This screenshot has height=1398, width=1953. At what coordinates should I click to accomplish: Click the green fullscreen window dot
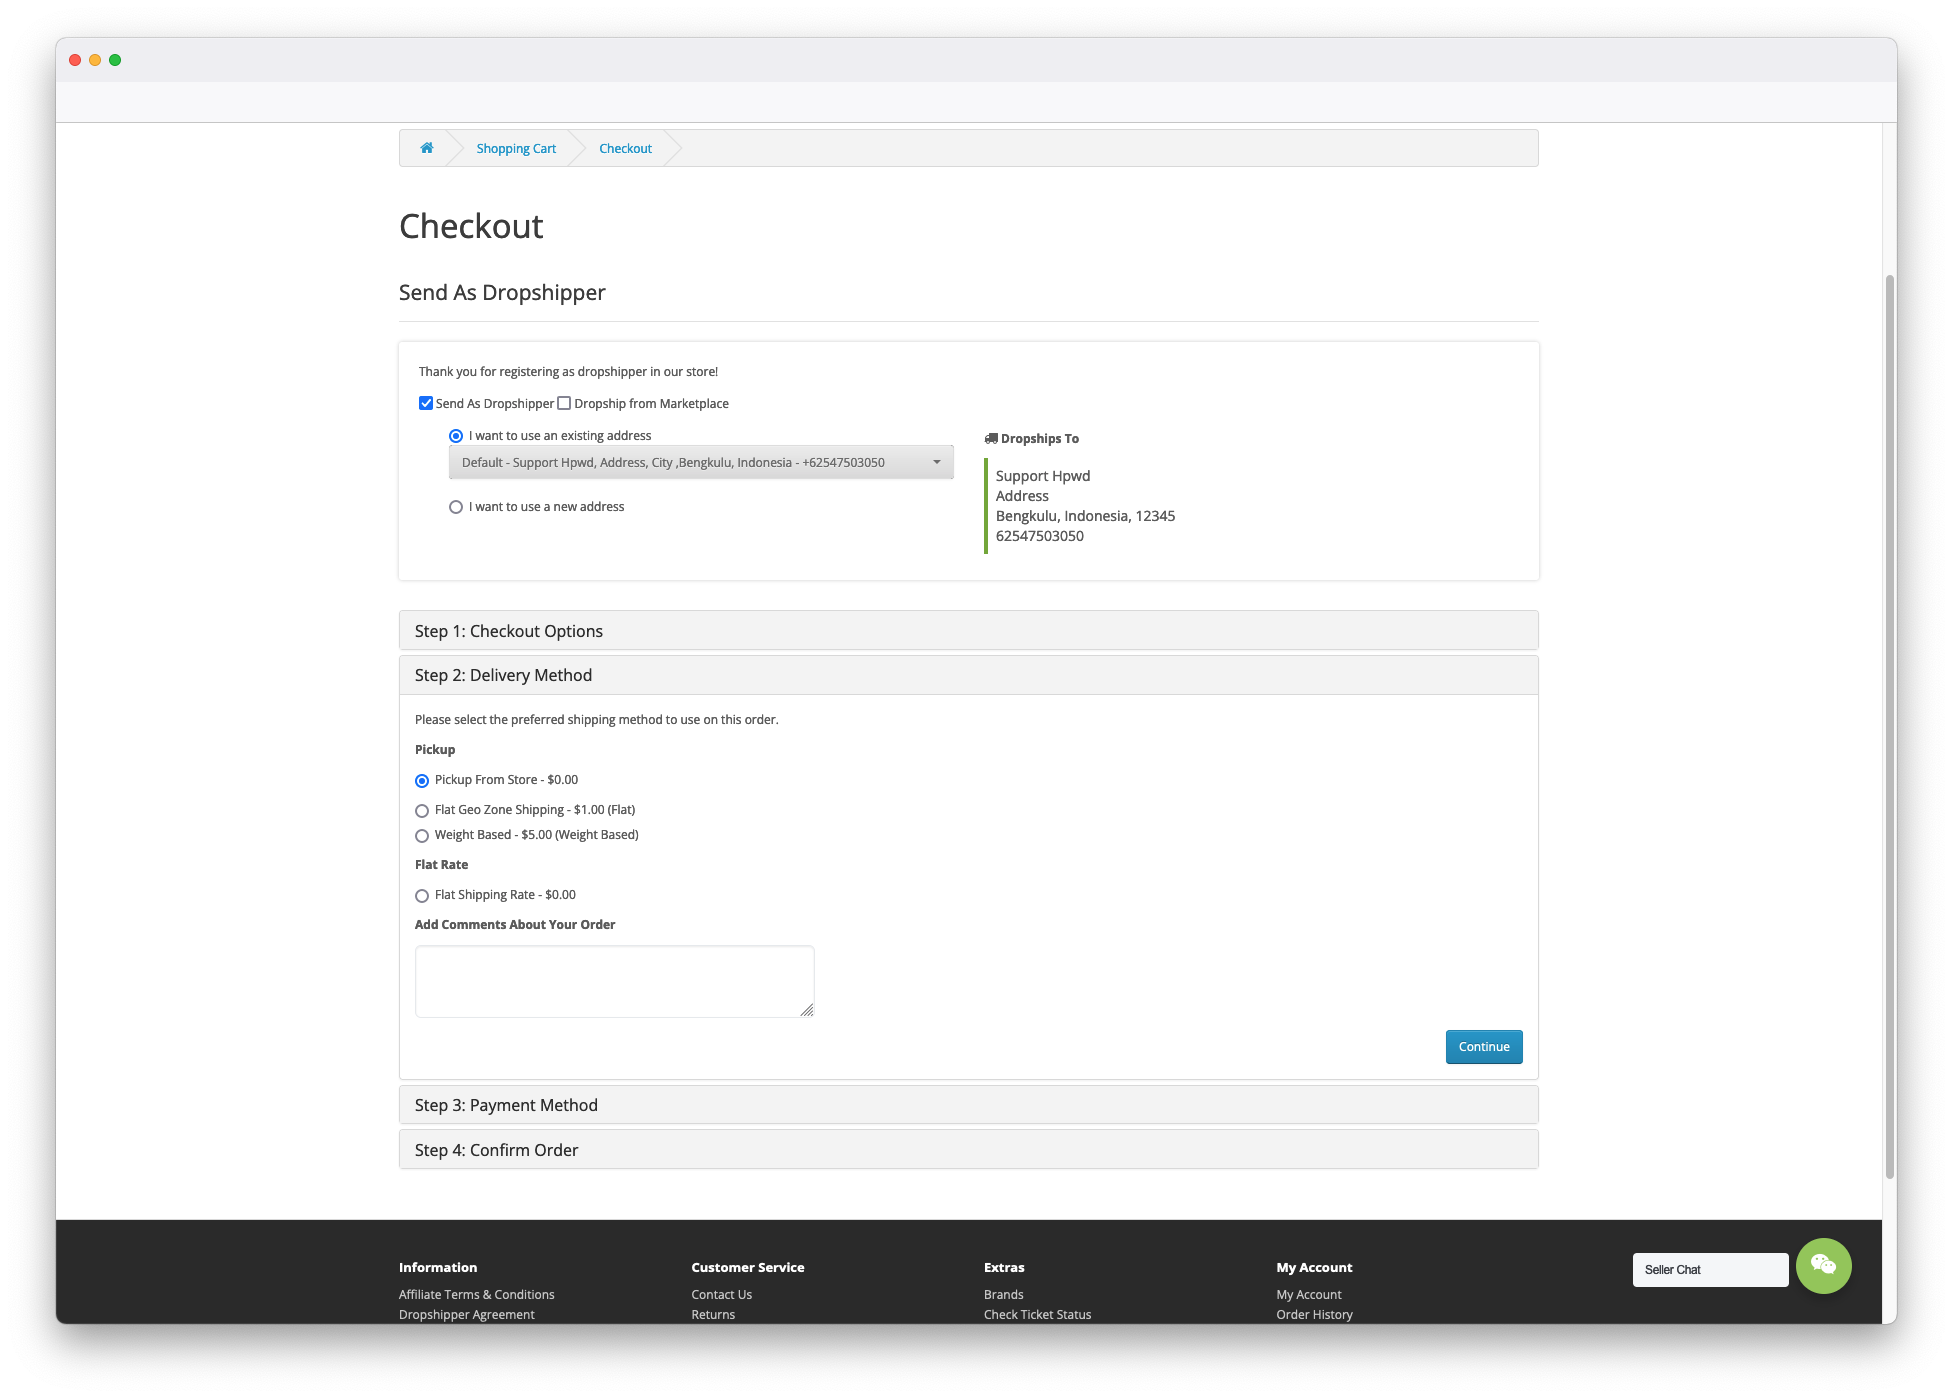pyautogui.click(x=115, y=60)
